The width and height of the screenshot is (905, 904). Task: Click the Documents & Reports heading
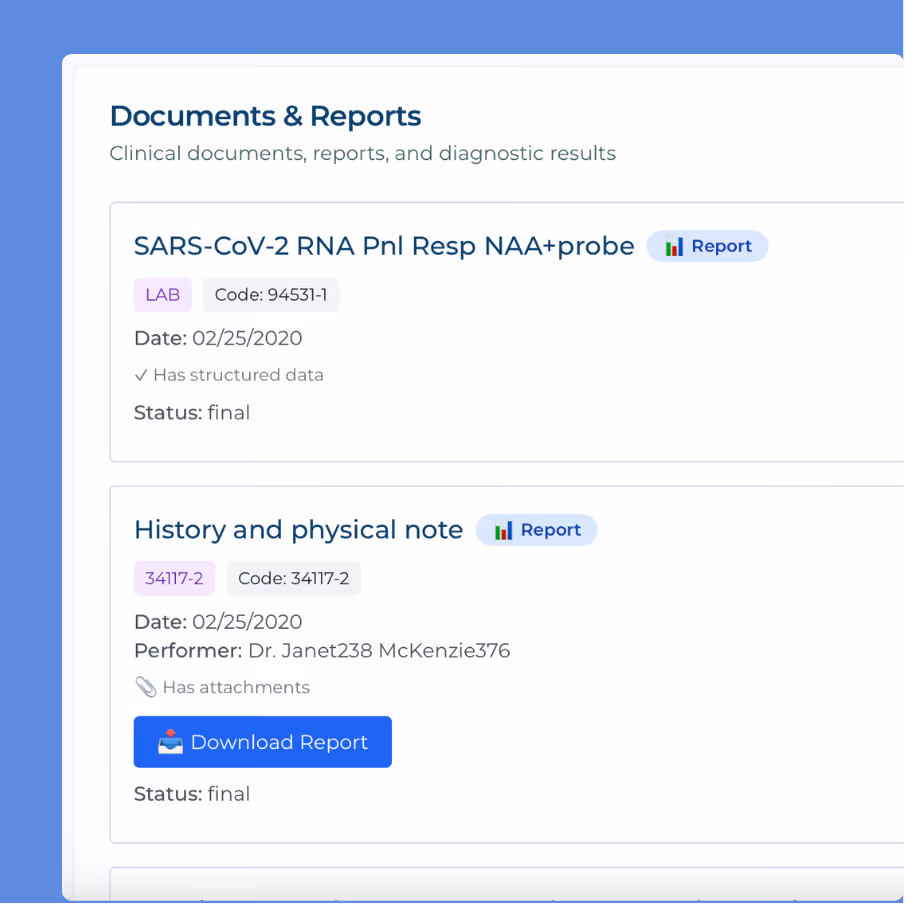click(265, 116)
